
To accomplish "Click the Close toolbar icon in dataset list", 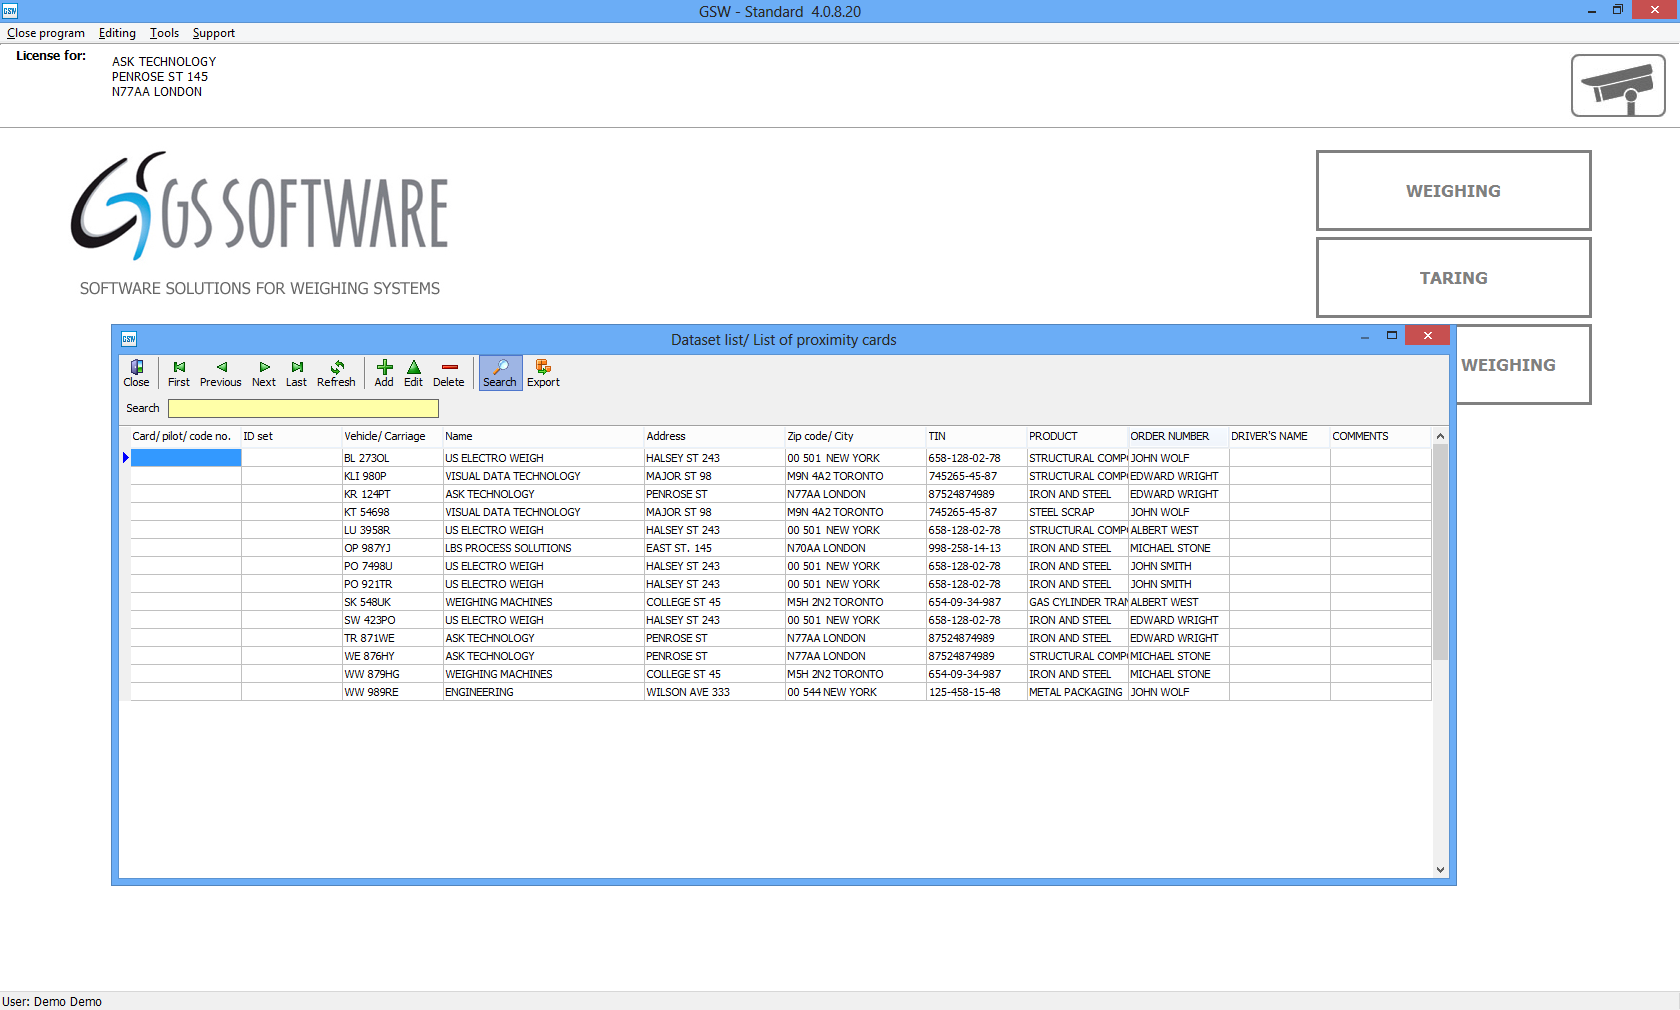I will coord(136,373).
